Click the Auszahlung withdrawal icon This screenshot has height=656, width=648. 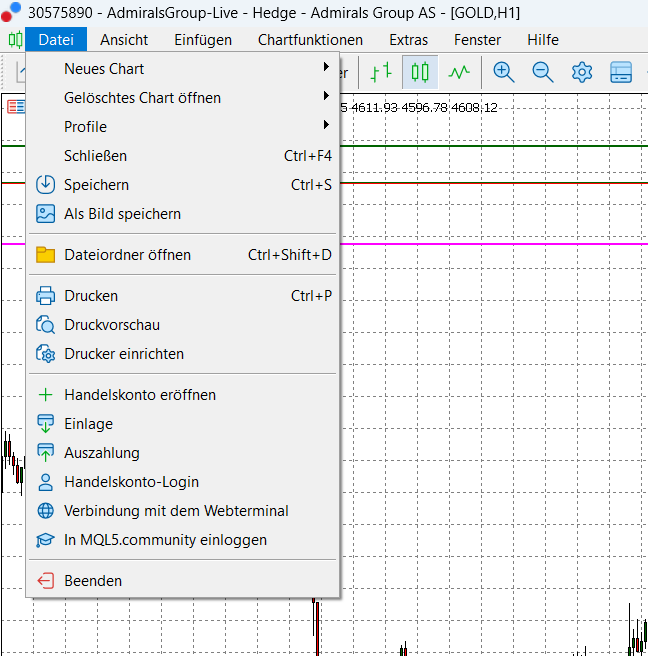[45, 453]
